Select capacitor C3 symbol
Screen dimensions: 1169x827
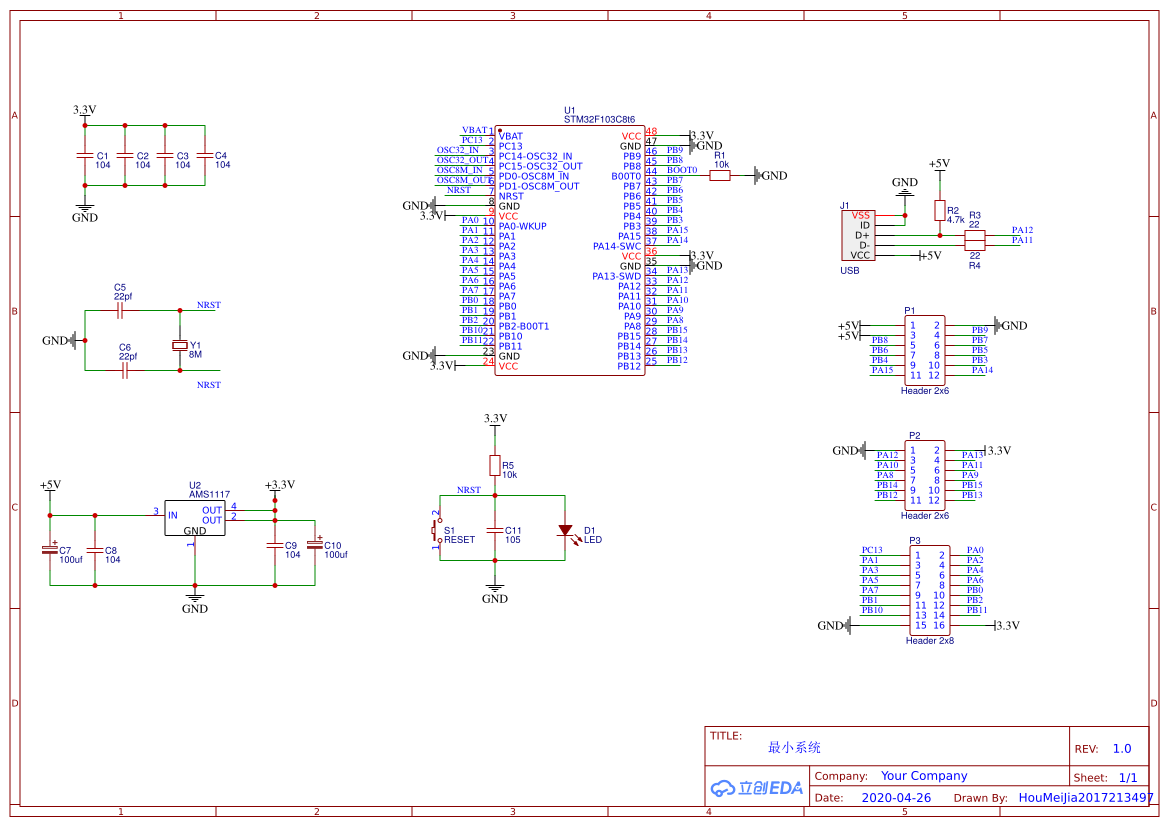[x=165, y=156]
